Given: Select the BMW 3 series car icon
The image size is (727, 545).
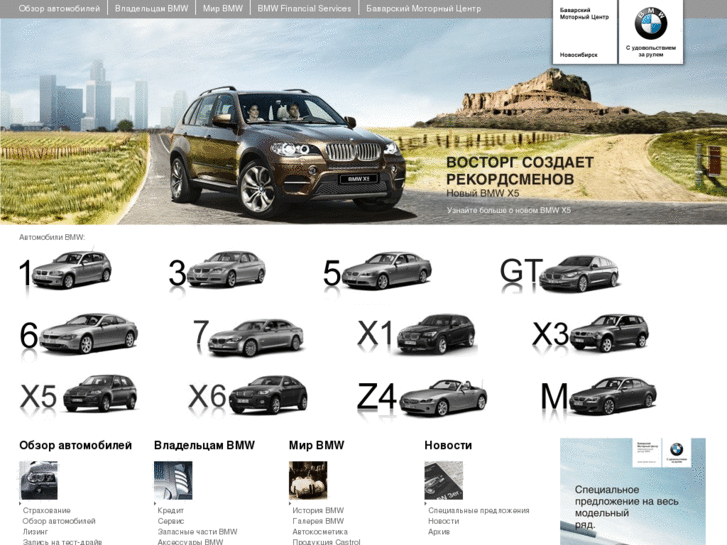Looking at the screenshot, I should coord(217,270).
